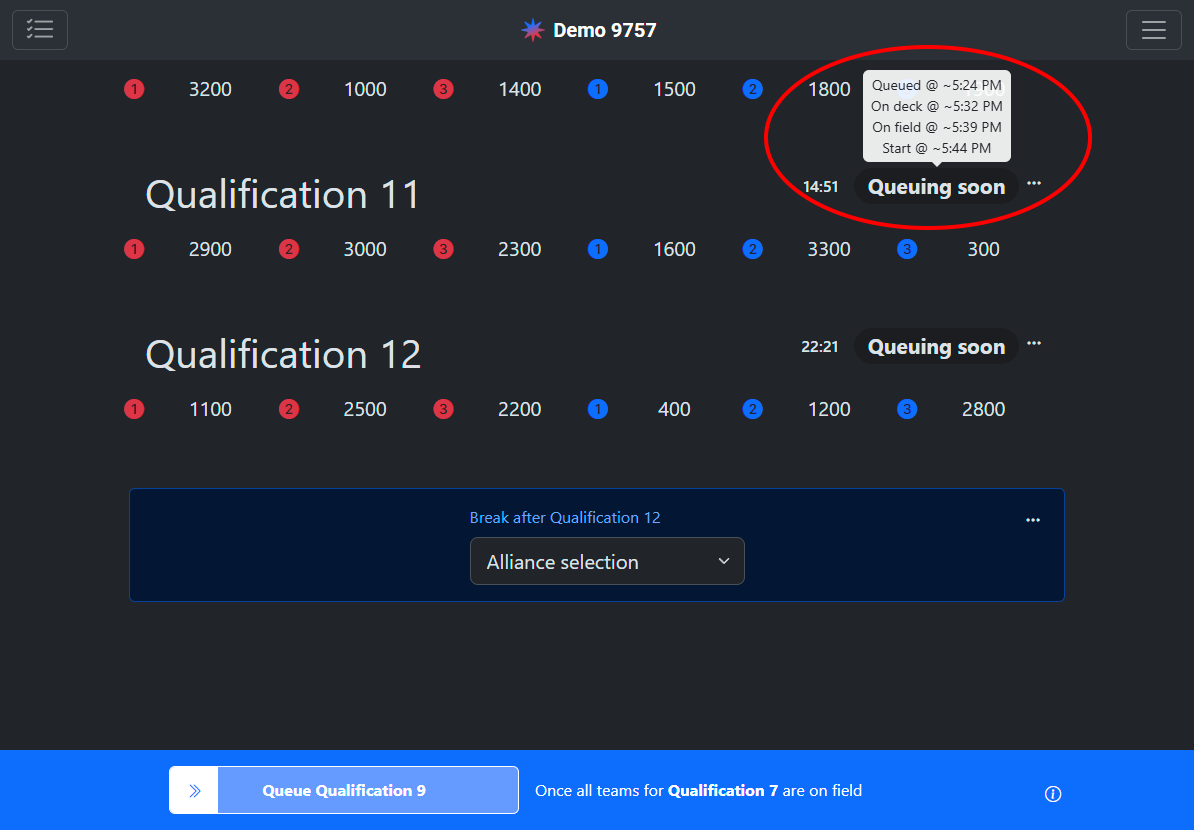Expand the Alliance selection dropdown
The image size is (1194, 830).
click(x=607, y=562)
